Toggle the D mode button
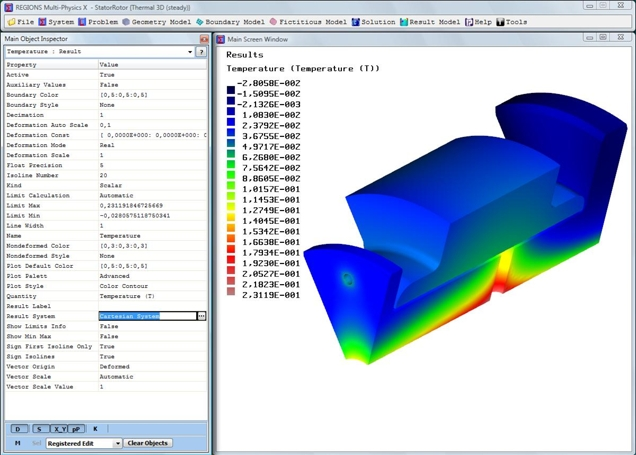Viewport: 636px width, 455px height. (19, 429)
